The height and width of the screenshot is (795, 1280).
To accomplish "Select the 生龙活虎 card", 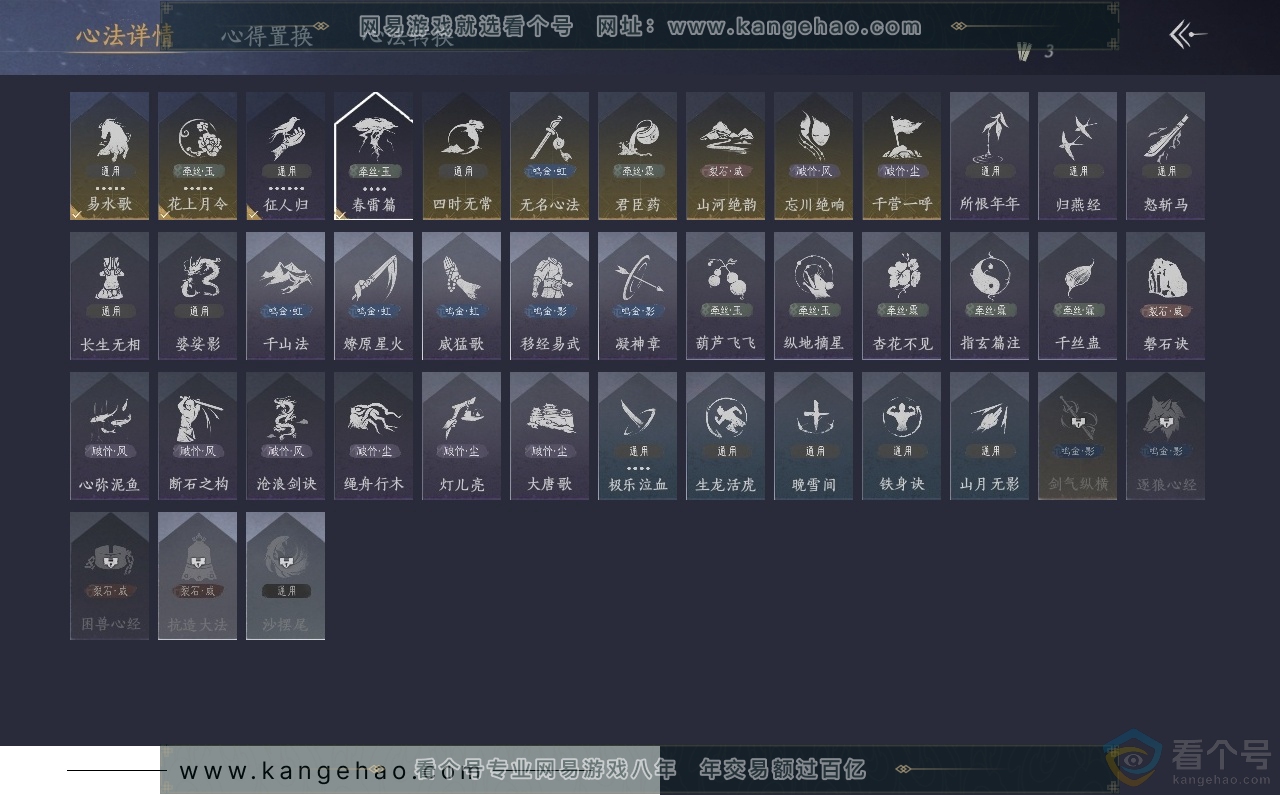I will tap(726, 436).
